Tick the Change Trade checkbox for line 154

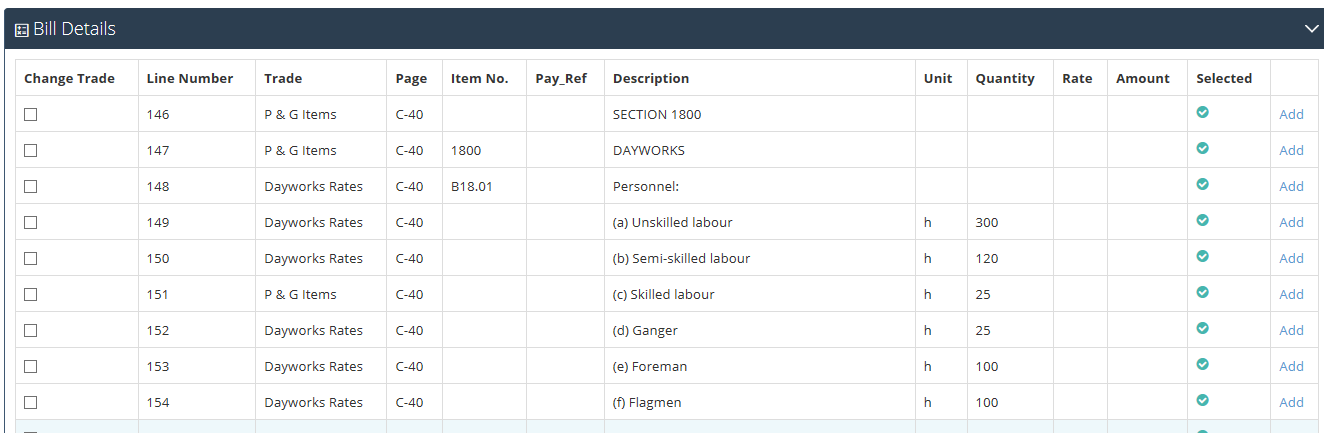[31, 402]
